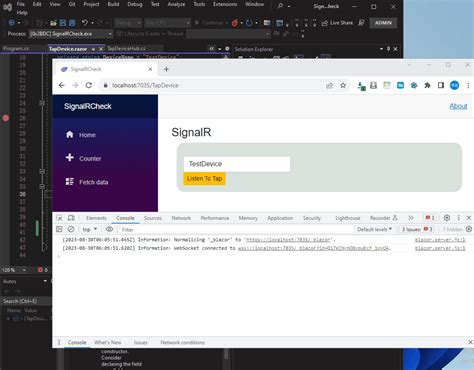
Task: Clear console using the circle-slash icon
Action: click(71, 229)
